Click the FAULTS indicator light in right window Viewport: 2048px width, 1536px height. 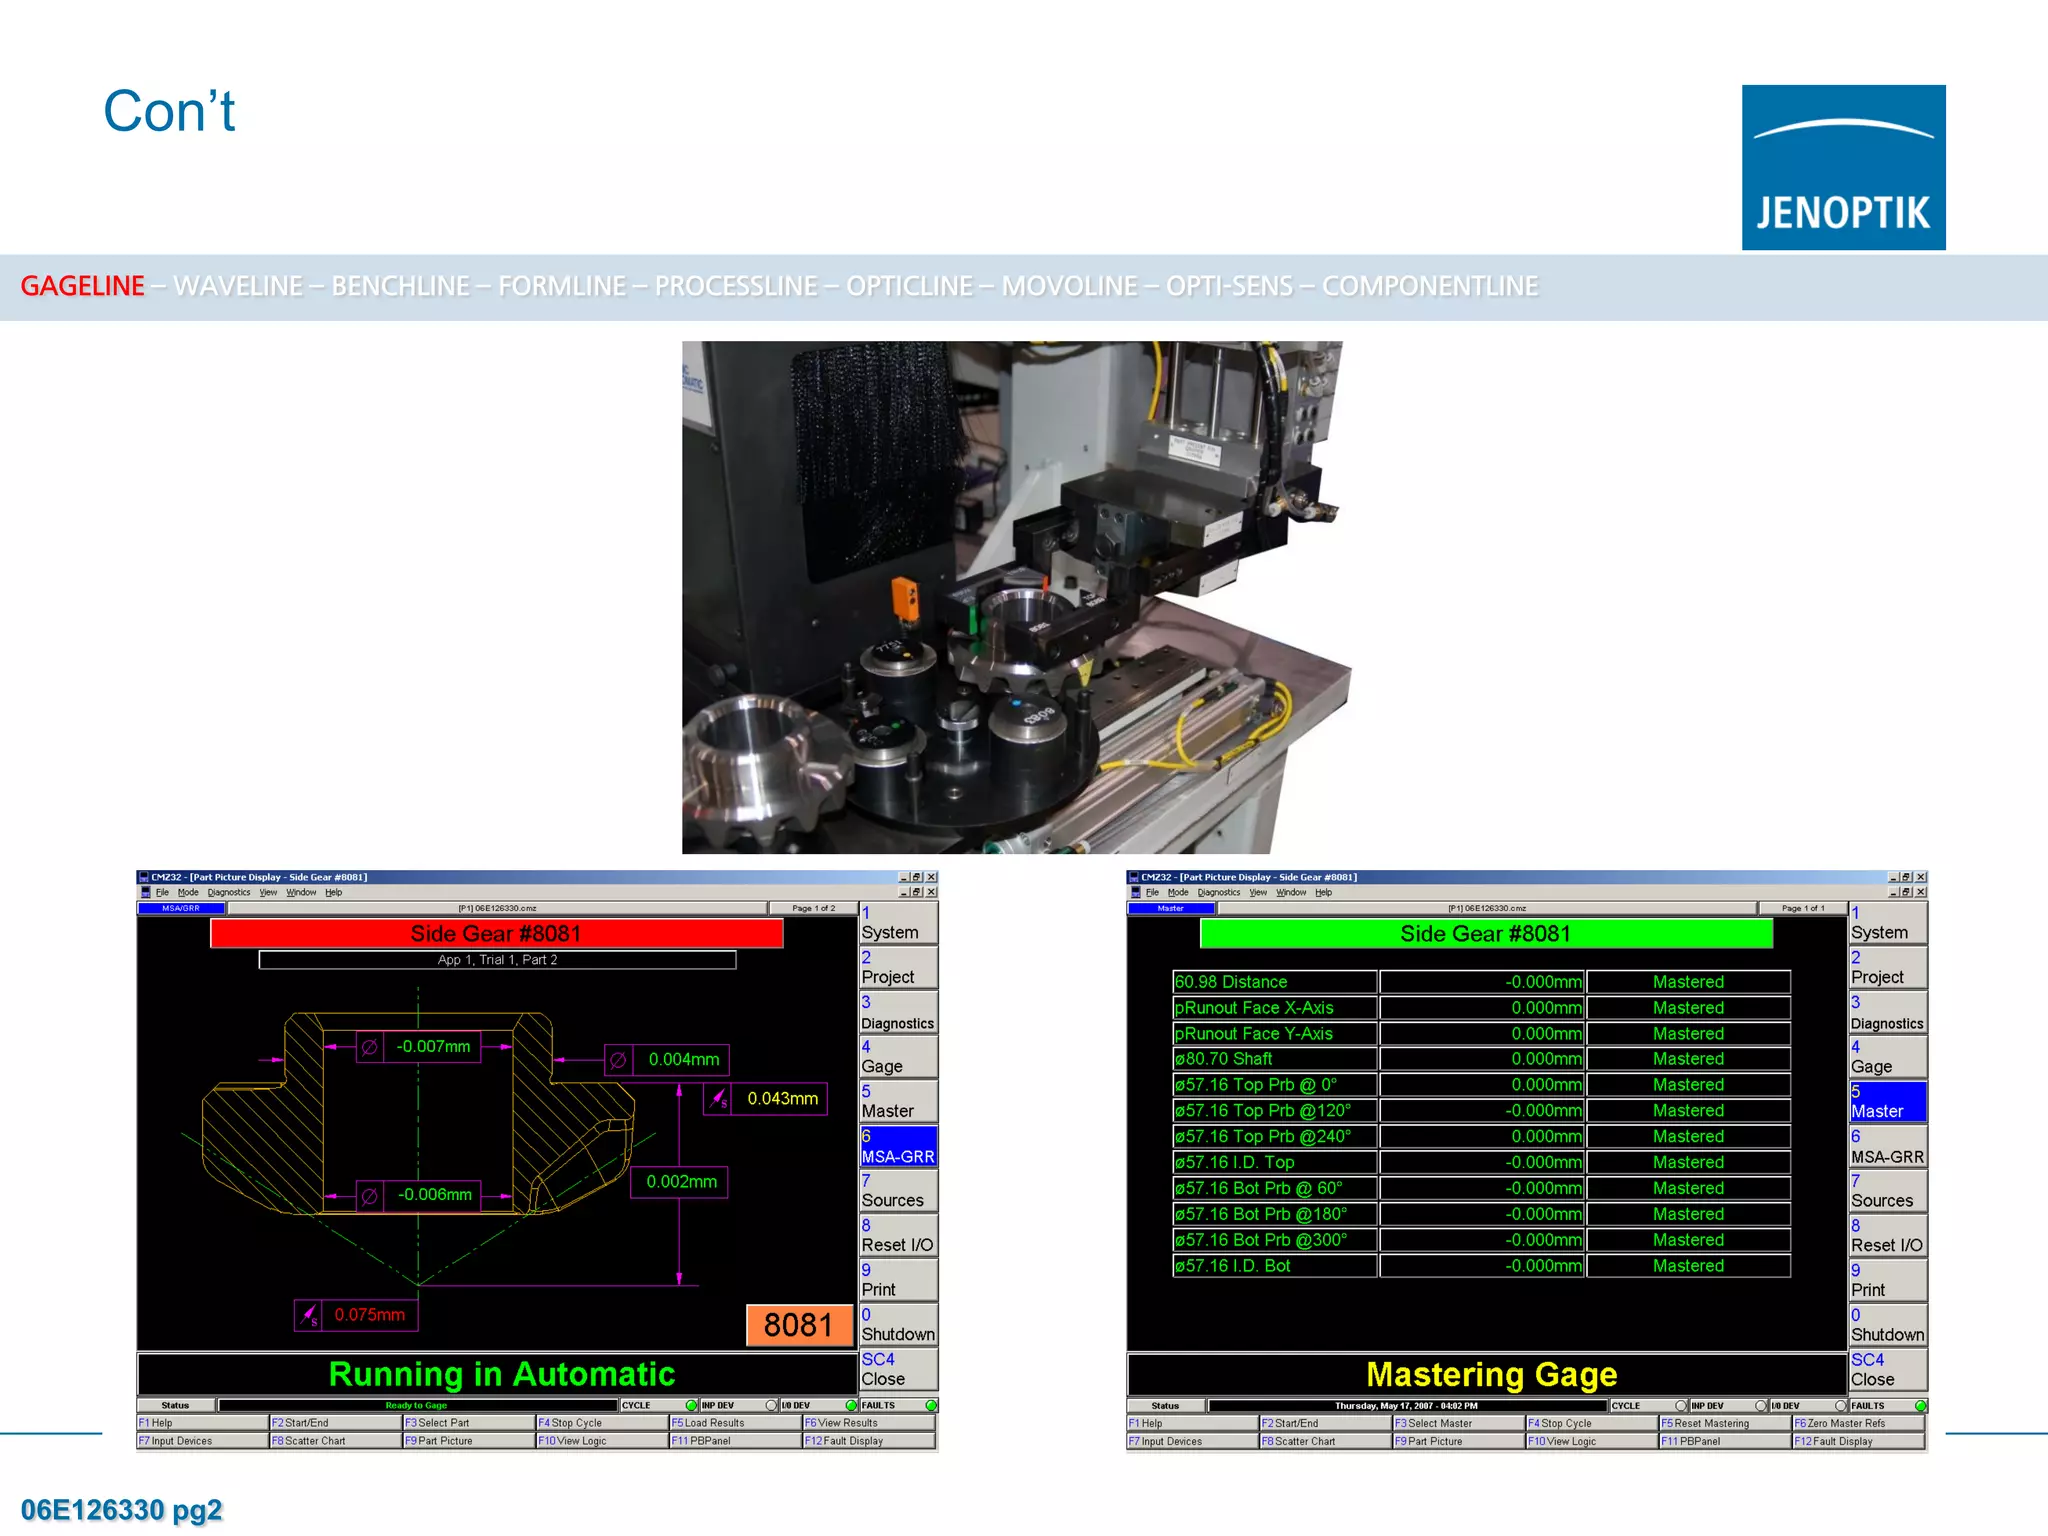point(1920,1406)
